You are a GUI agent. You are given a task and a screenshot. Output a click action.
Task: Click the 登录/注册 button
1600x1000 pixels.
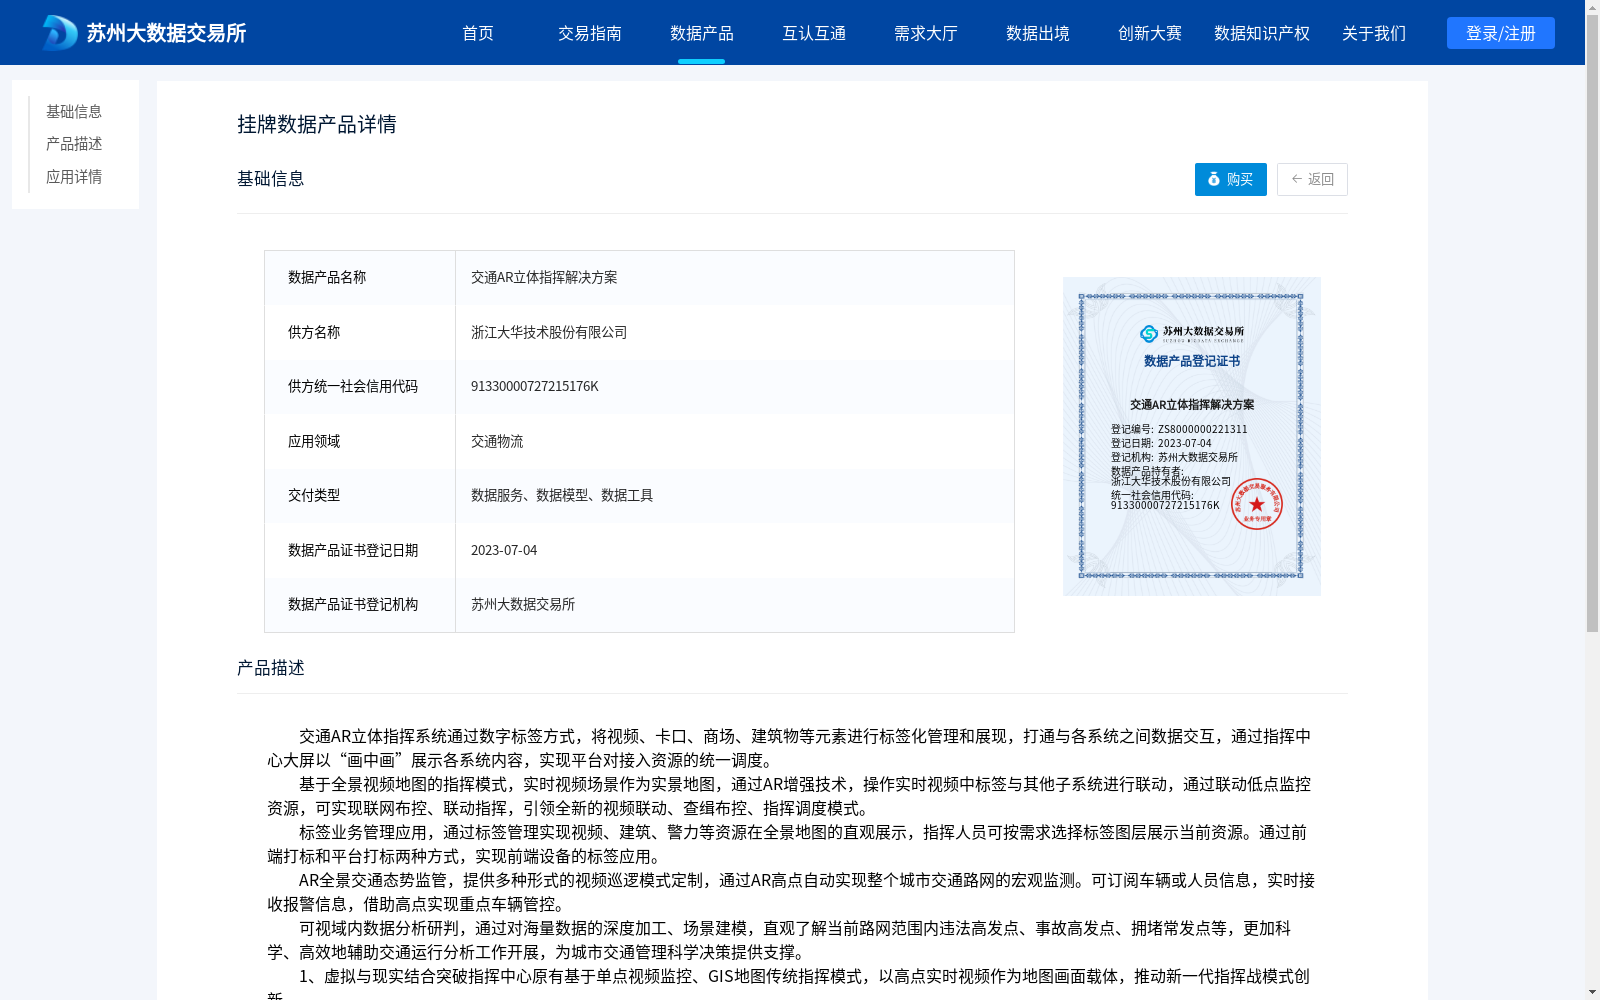1501,33
